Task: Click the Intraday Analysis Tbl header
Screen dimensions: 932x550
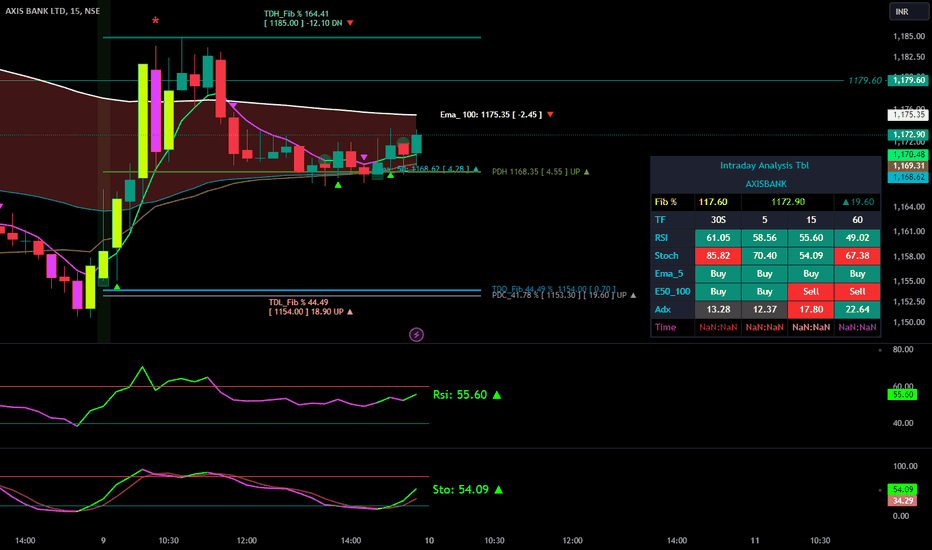Action: point(764,165)
